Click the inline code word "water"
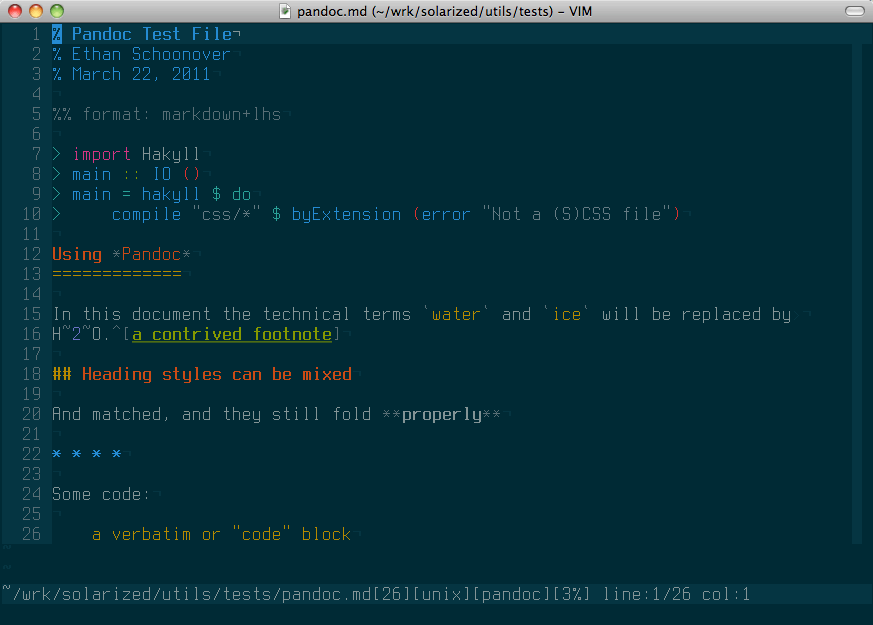This screenshot has width=873, height=625. pos(456,314)
